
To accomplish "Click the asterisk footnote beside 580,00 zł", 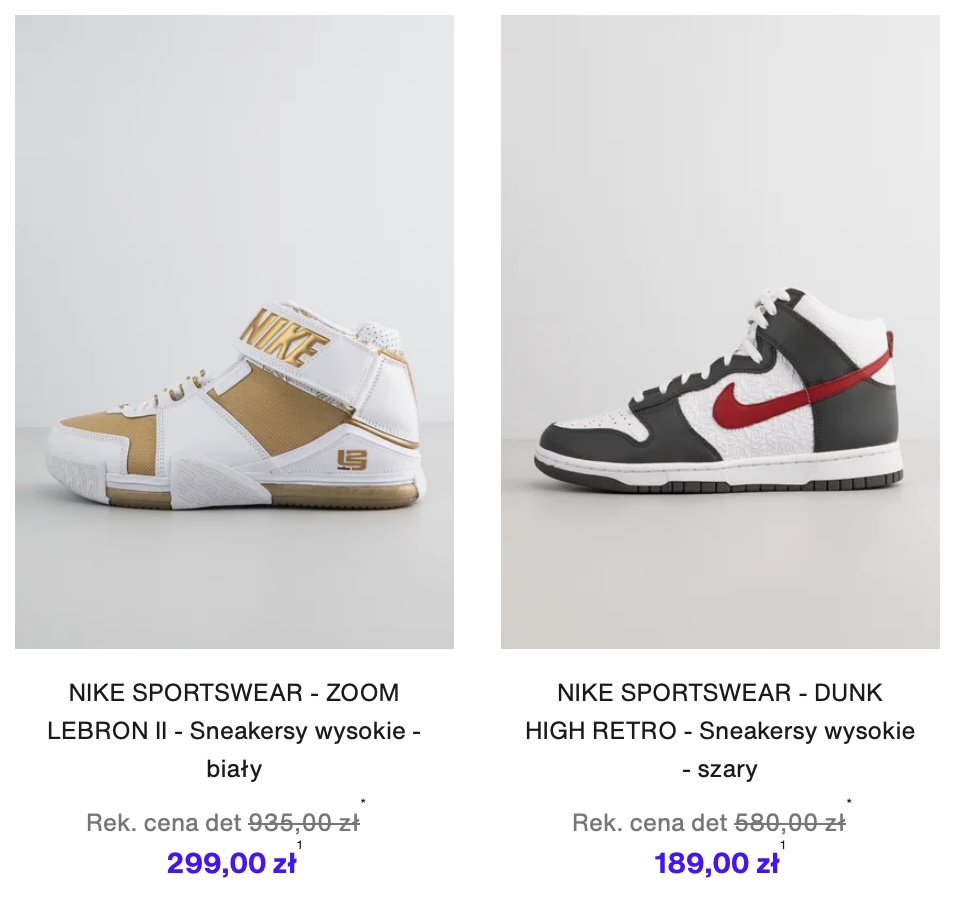I will (x=849, y=801).
